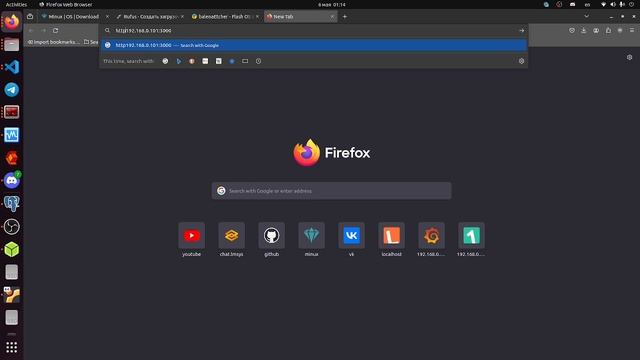640x360 pixels.
Task: Launch Discord from the dock
Action: (11, 180)
